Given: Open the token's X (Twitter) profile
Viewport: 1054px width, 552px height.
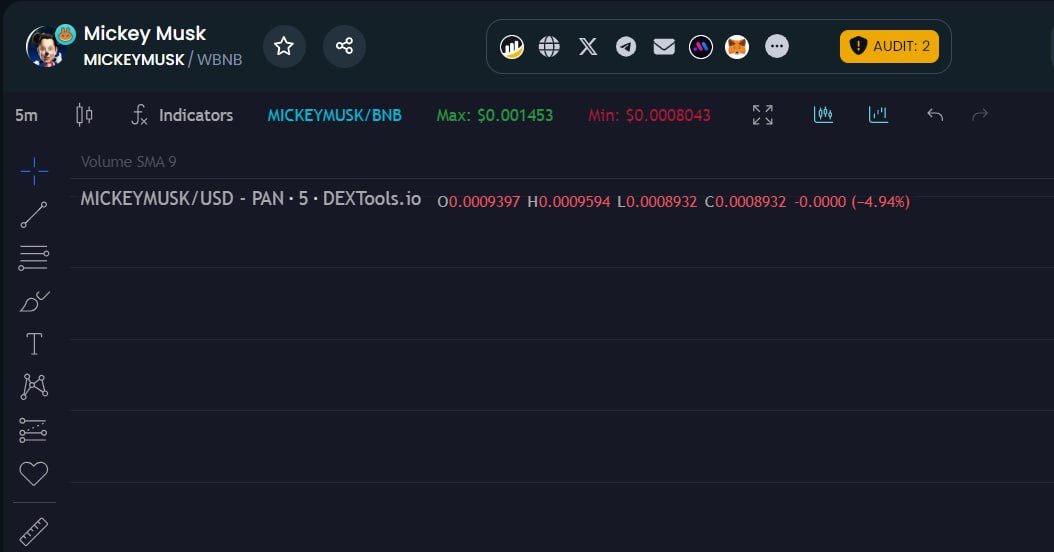Looking at the screenshot, I should (x=588, y=46).
